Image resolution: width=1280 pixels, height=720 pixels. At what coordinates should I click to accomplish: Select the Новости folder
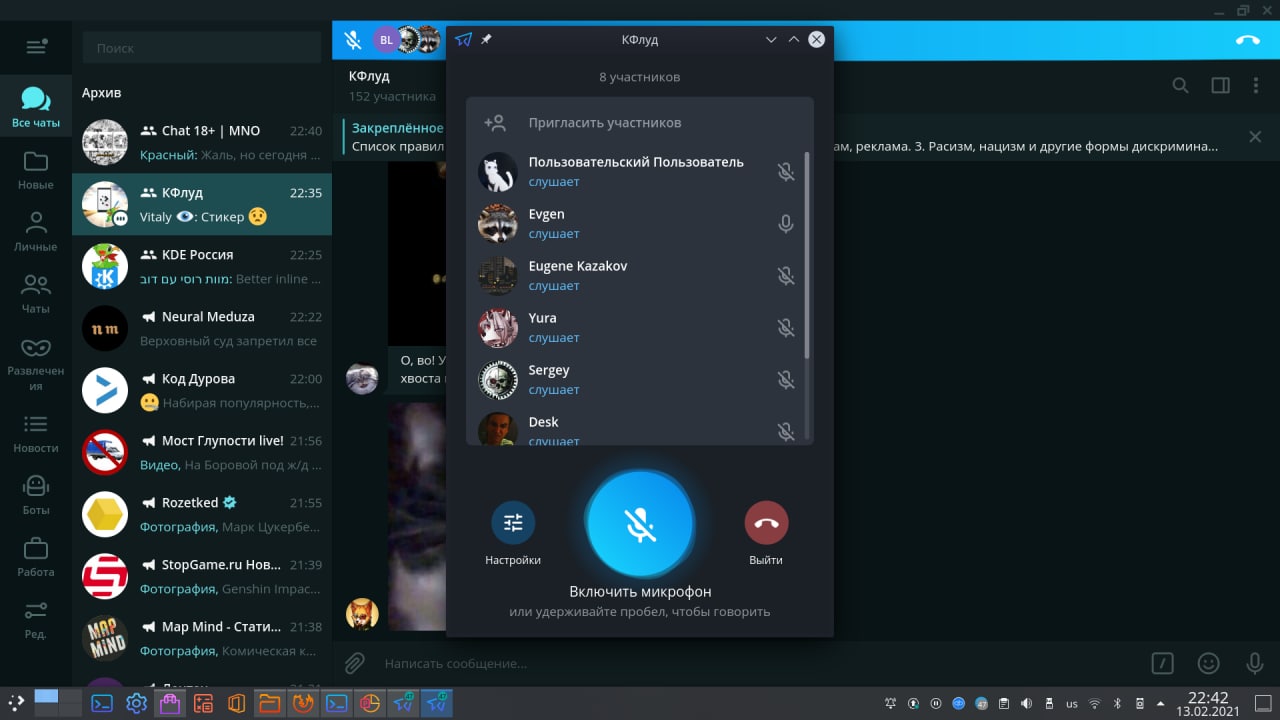[x=36, y=434]
